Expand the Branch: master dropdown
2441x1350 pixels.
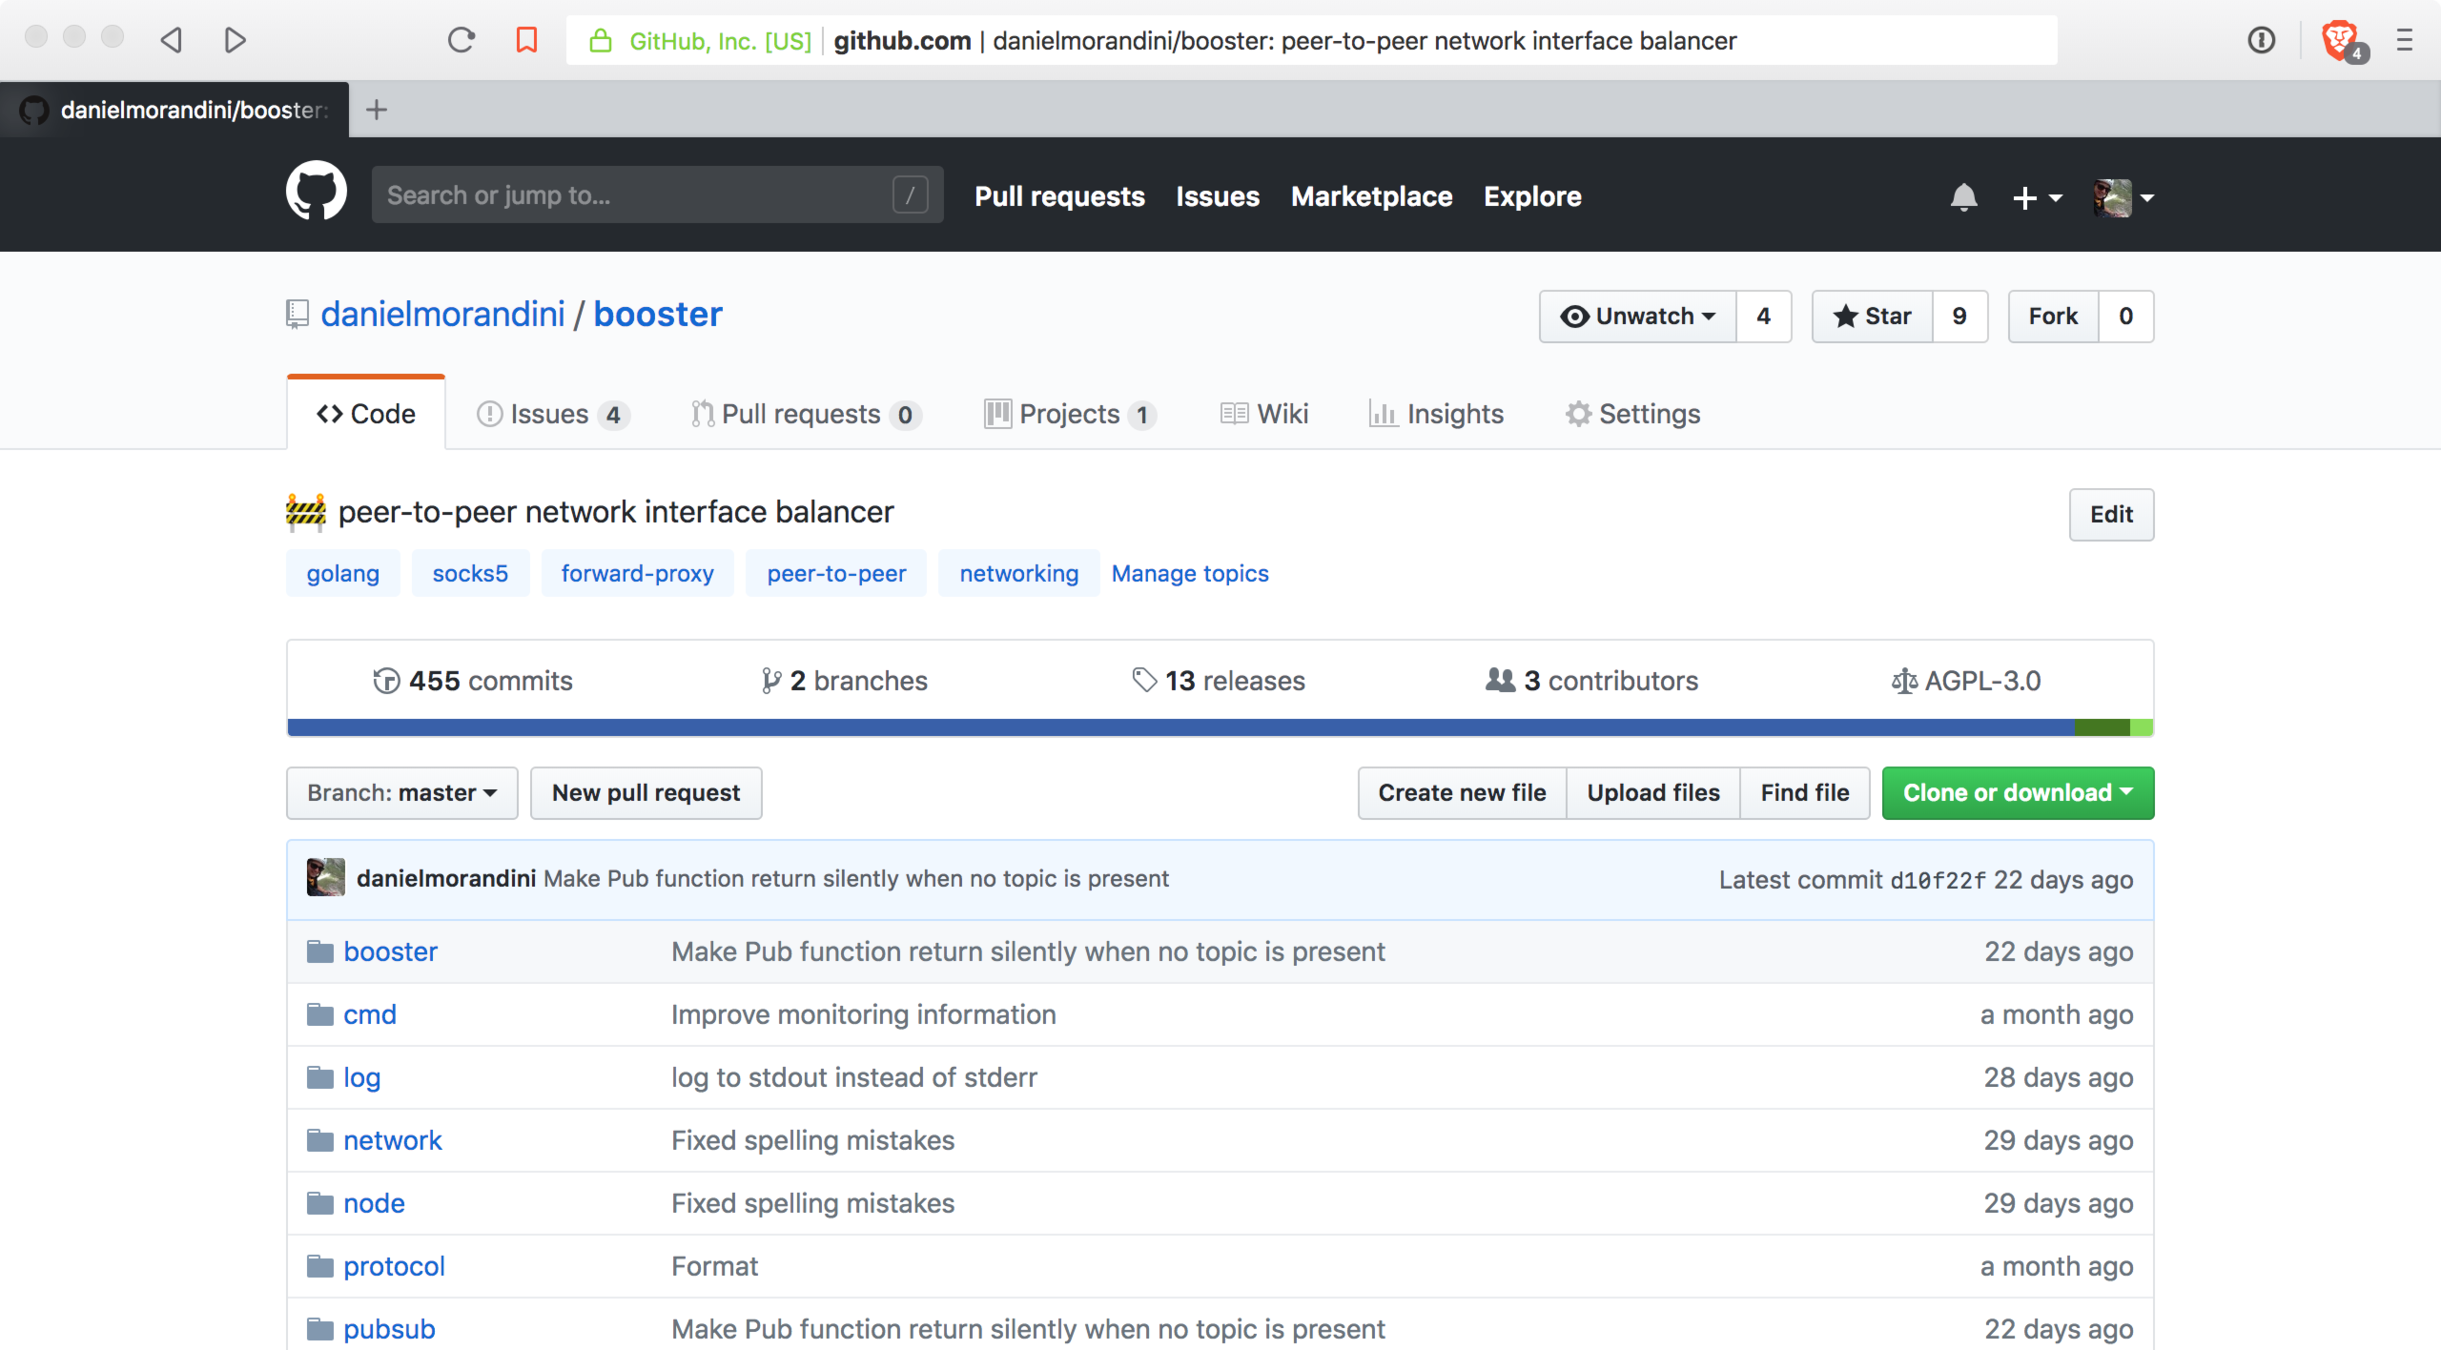click(402, 793)
